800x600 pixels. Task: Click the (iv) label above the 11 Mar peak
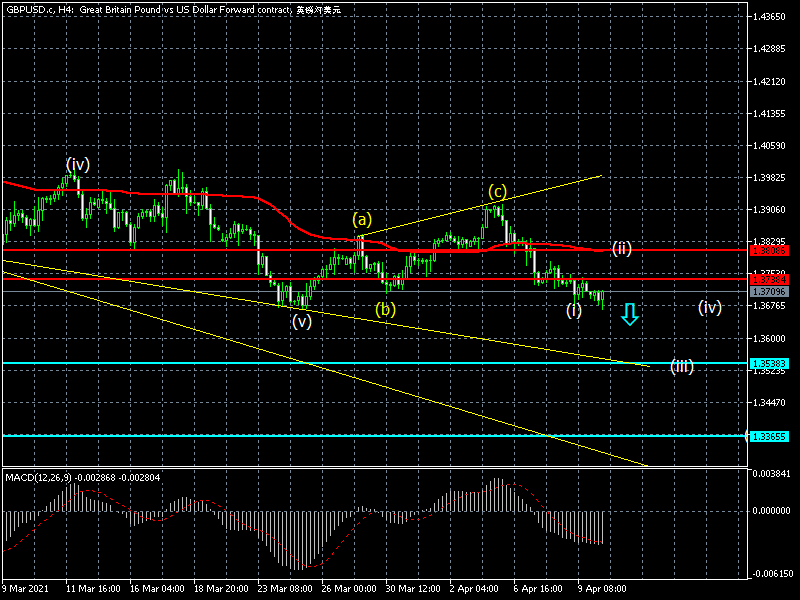[78, 163]
